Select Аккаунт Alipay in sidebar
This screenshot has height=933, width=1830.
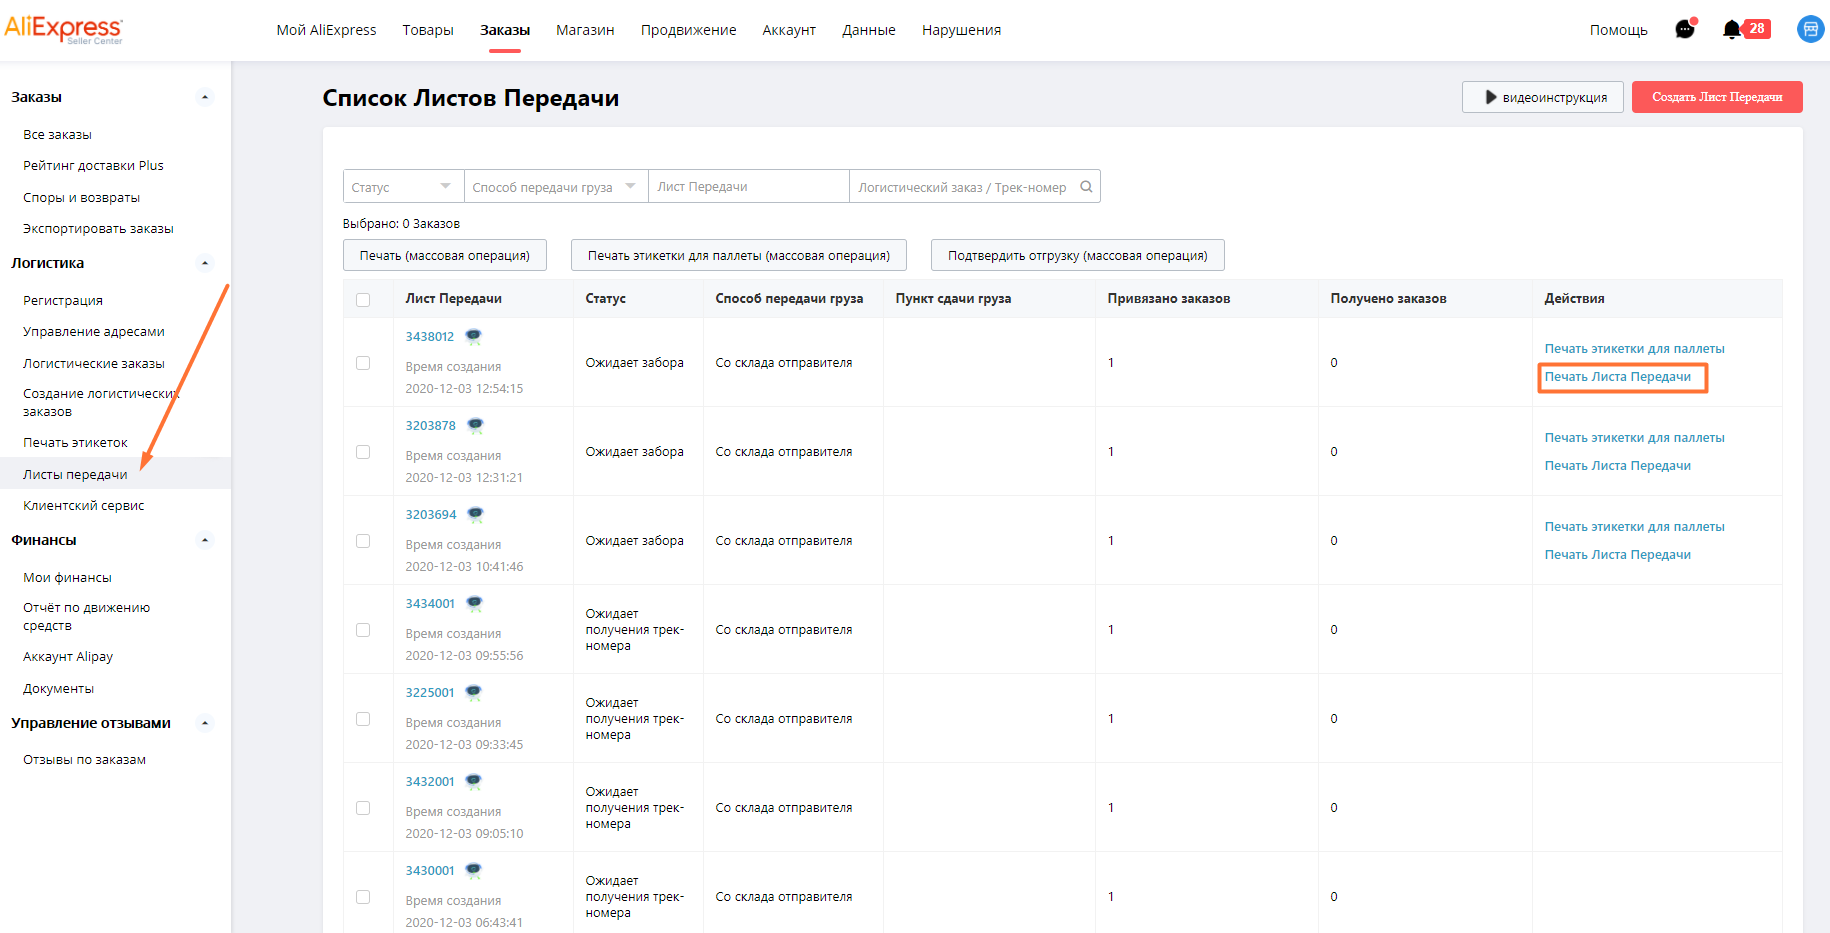point(68,657)
